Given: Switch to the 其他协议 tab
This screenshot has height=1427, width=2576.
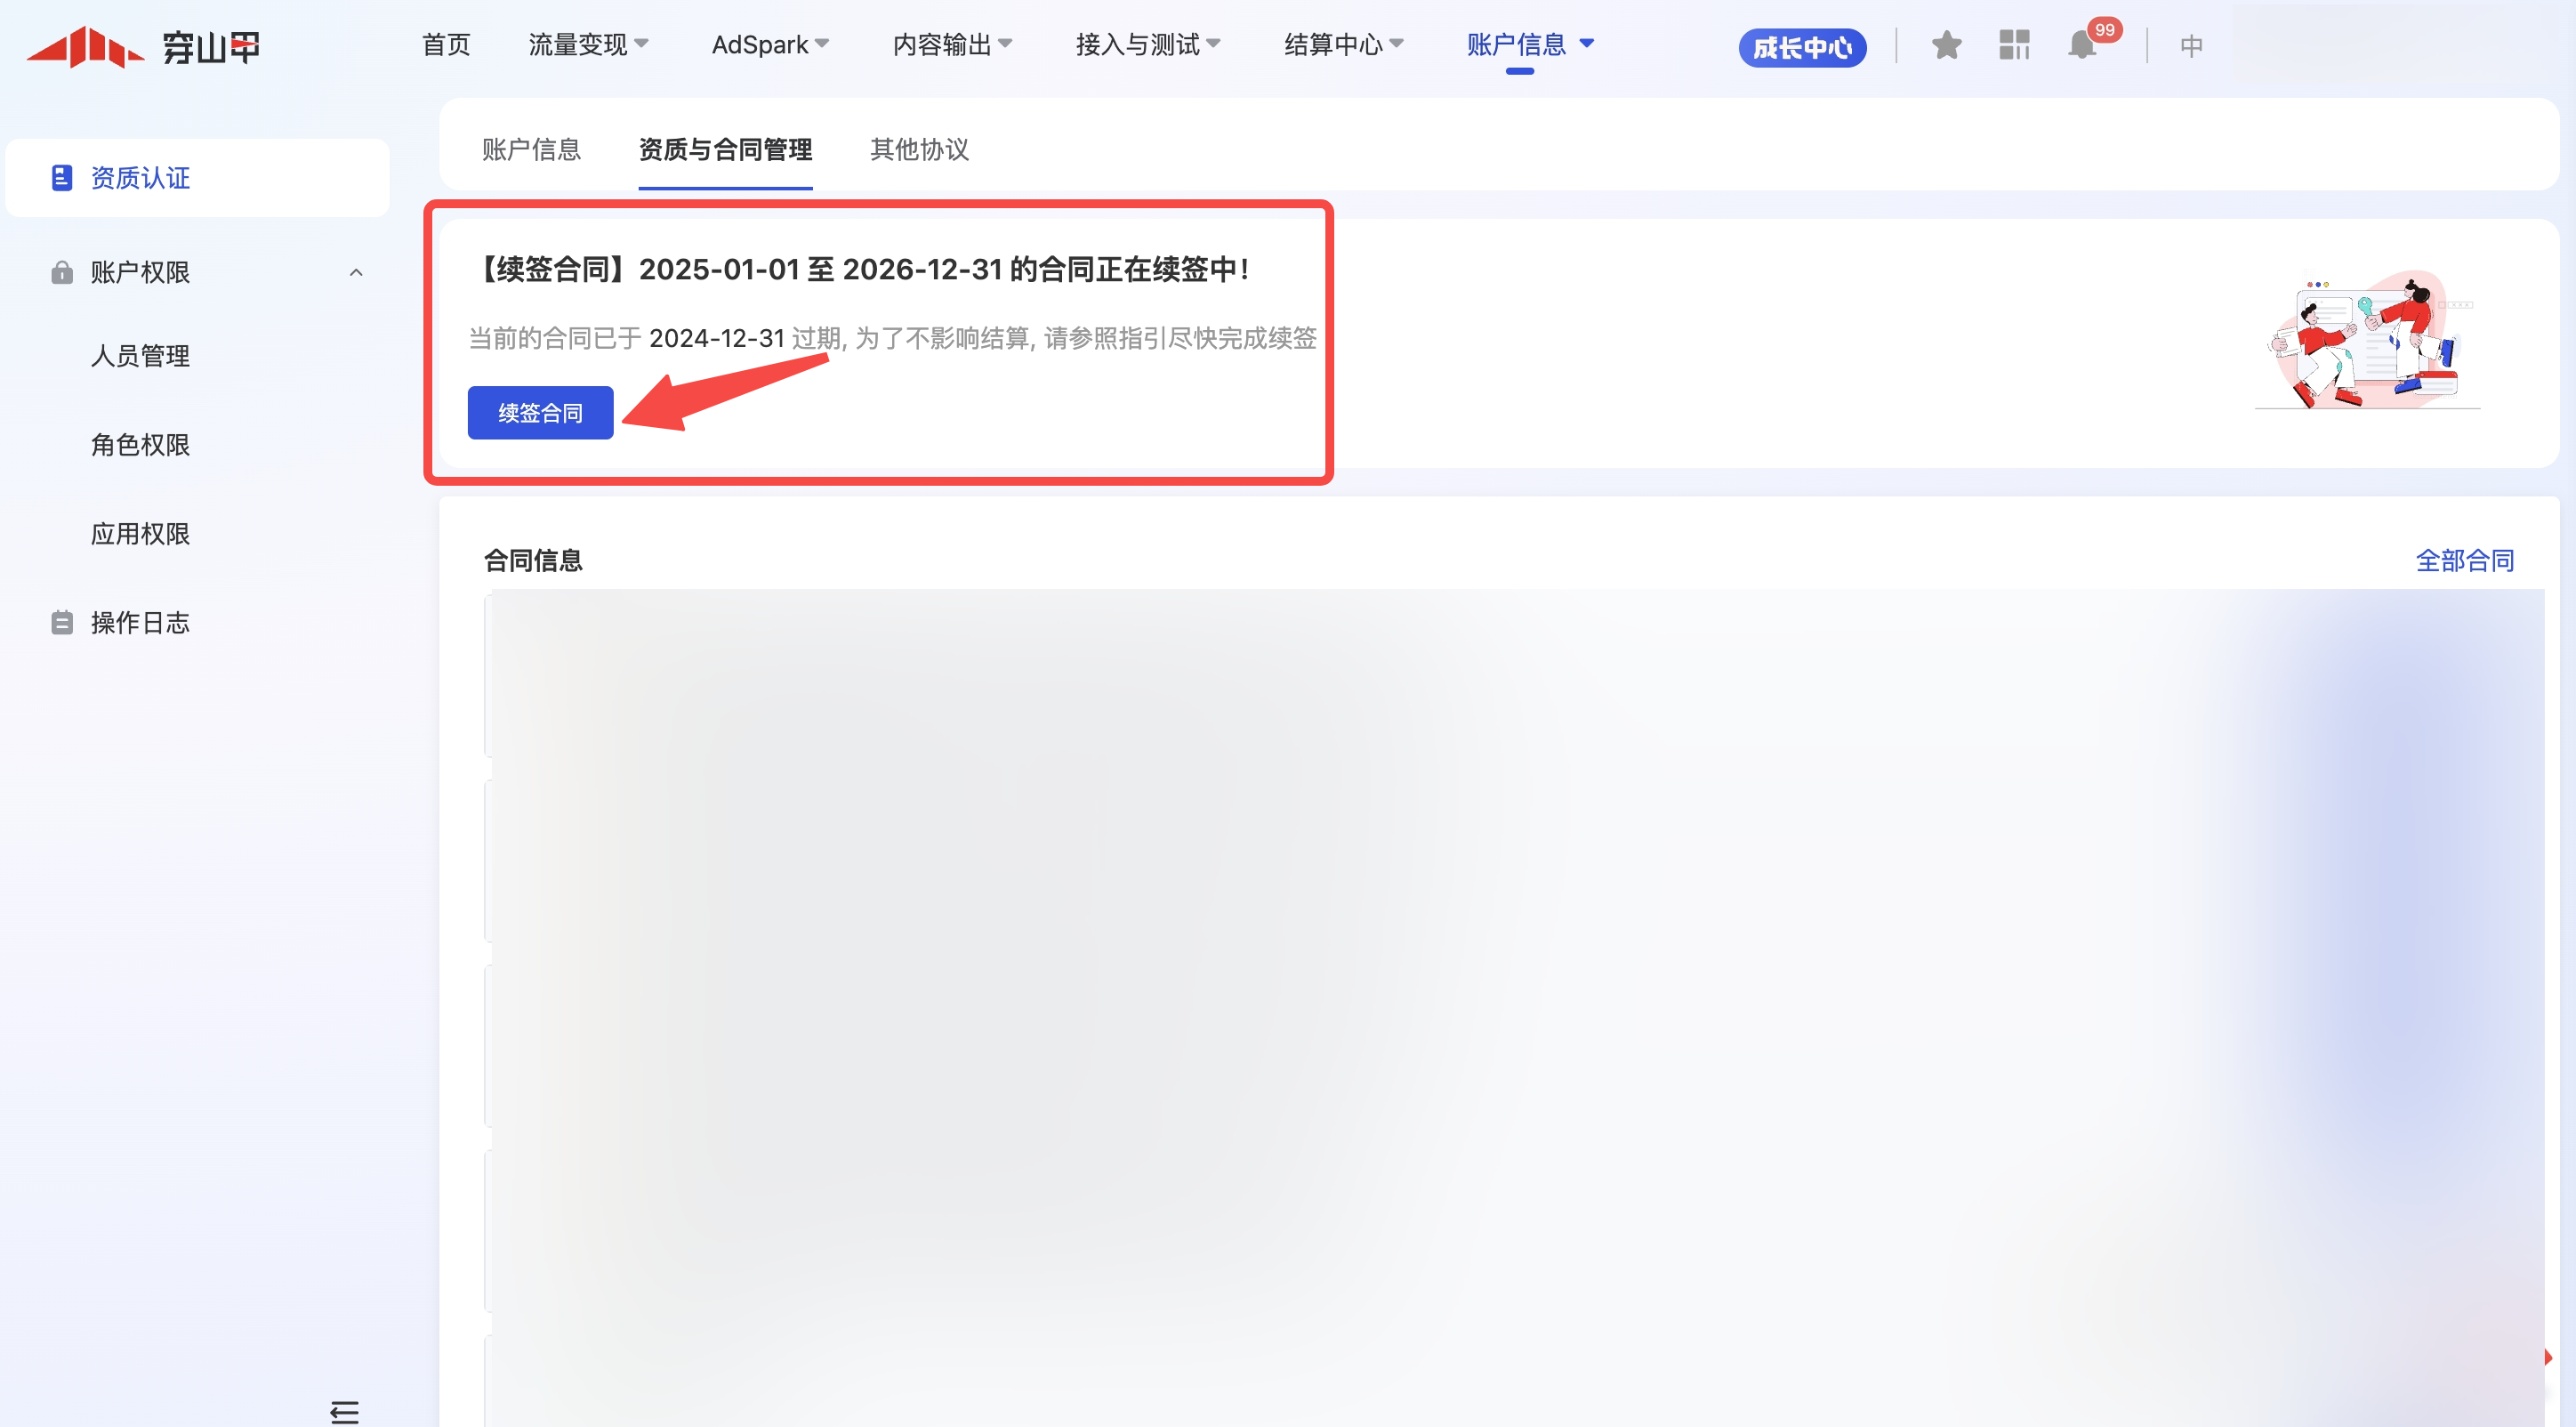Looking at the screenshot, I should point(919,149).
